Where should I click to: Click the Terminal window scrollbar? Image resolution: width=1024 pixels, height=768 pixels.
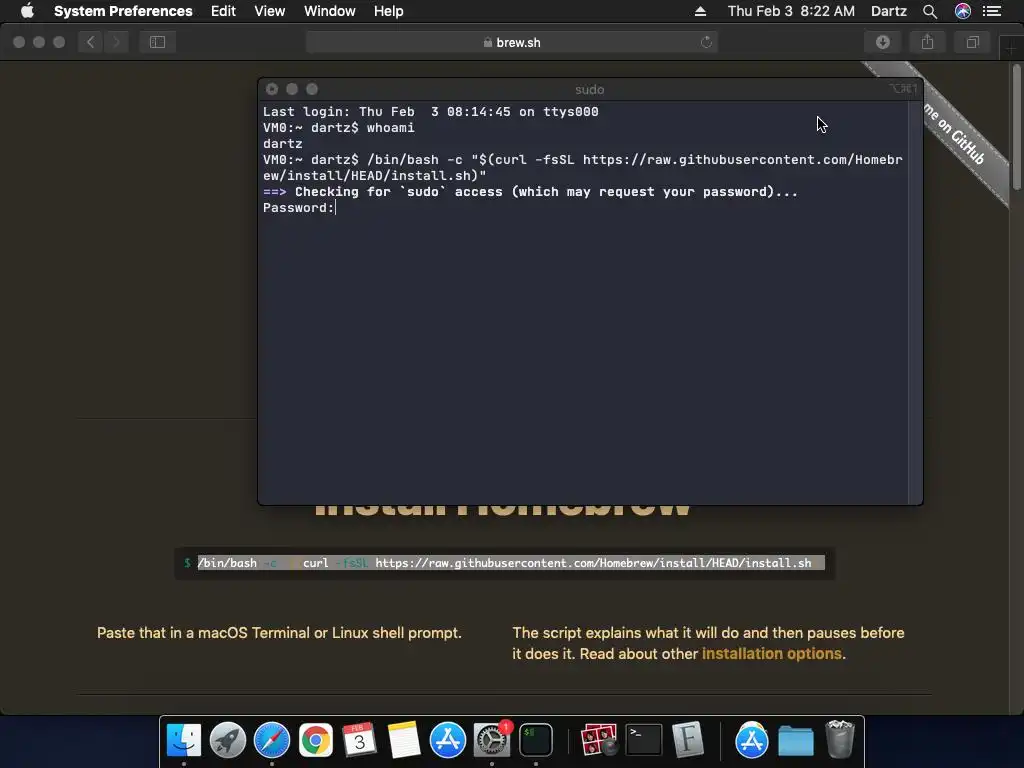click(915, 302)
